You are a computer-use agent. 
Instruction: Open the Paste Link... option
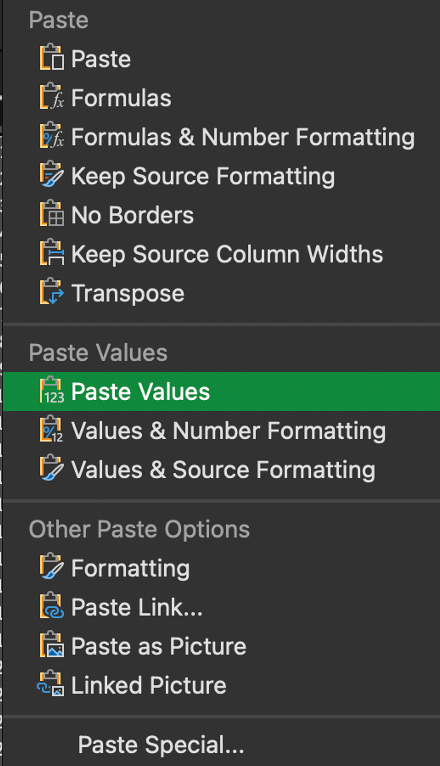tap(221, 607)
